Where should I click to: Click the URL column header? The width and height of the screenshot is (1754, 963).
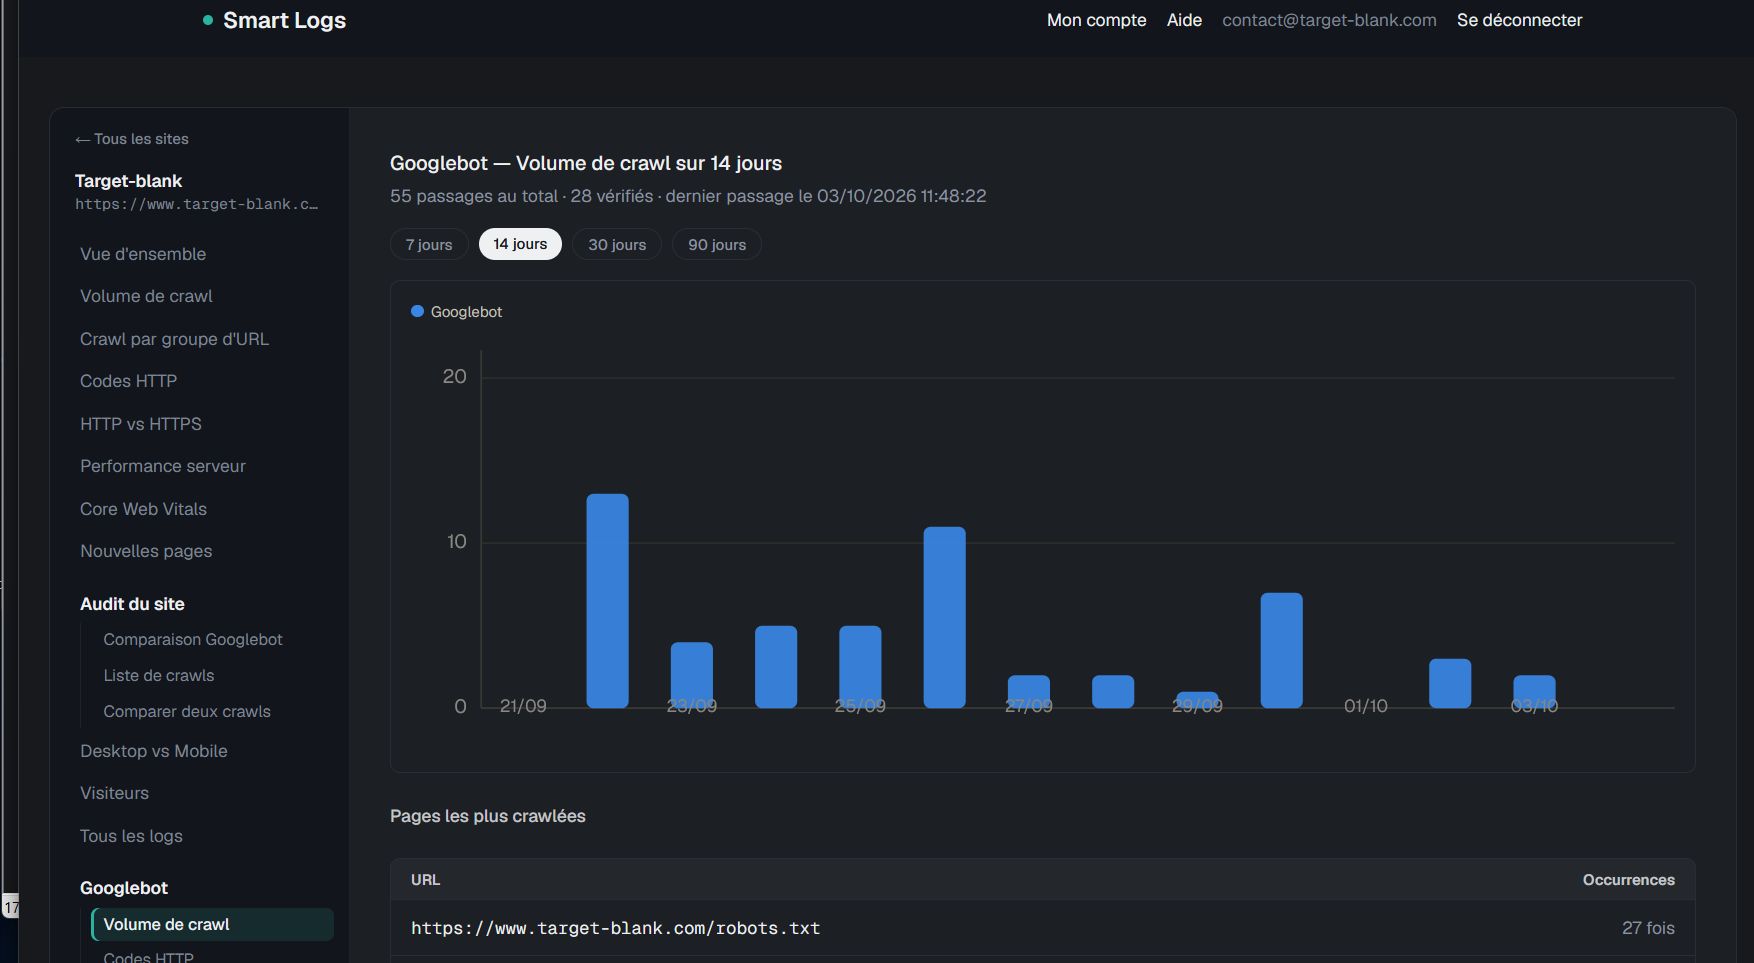pyautogui.click(x=425, y=880)
